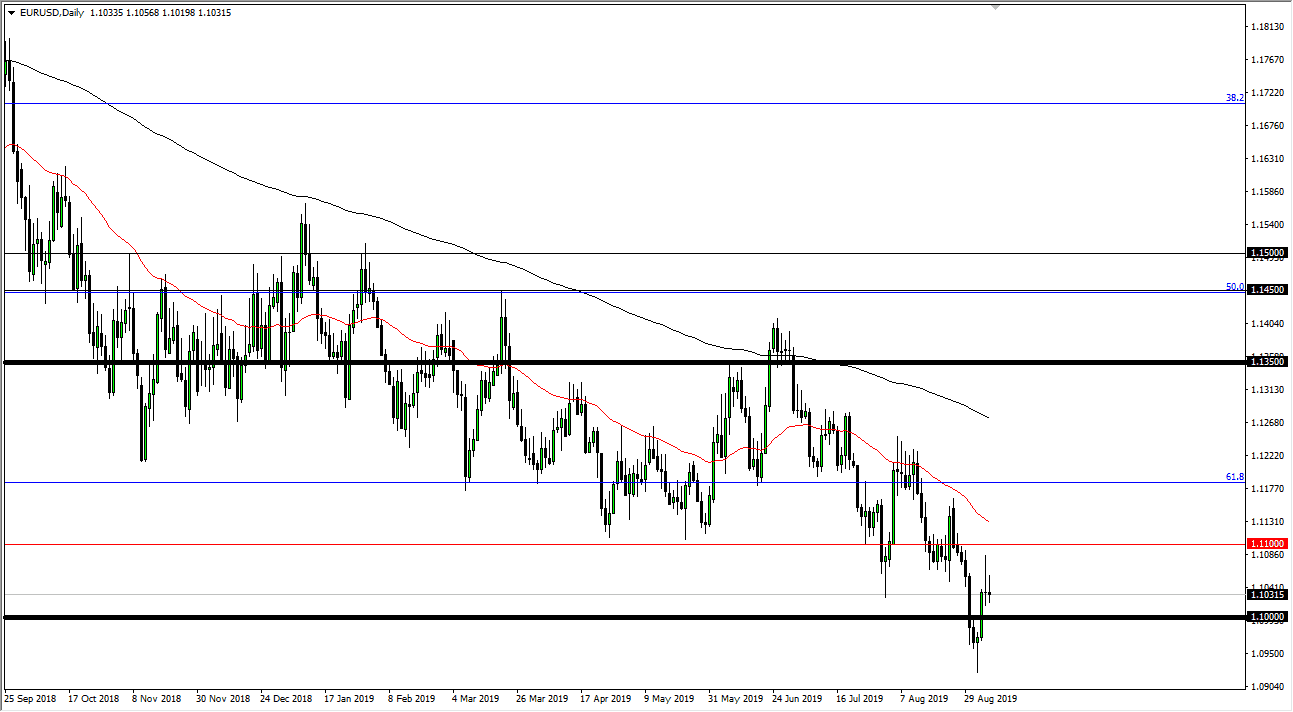
Task: Click the chart shift triangle marker
Action: 995,9
